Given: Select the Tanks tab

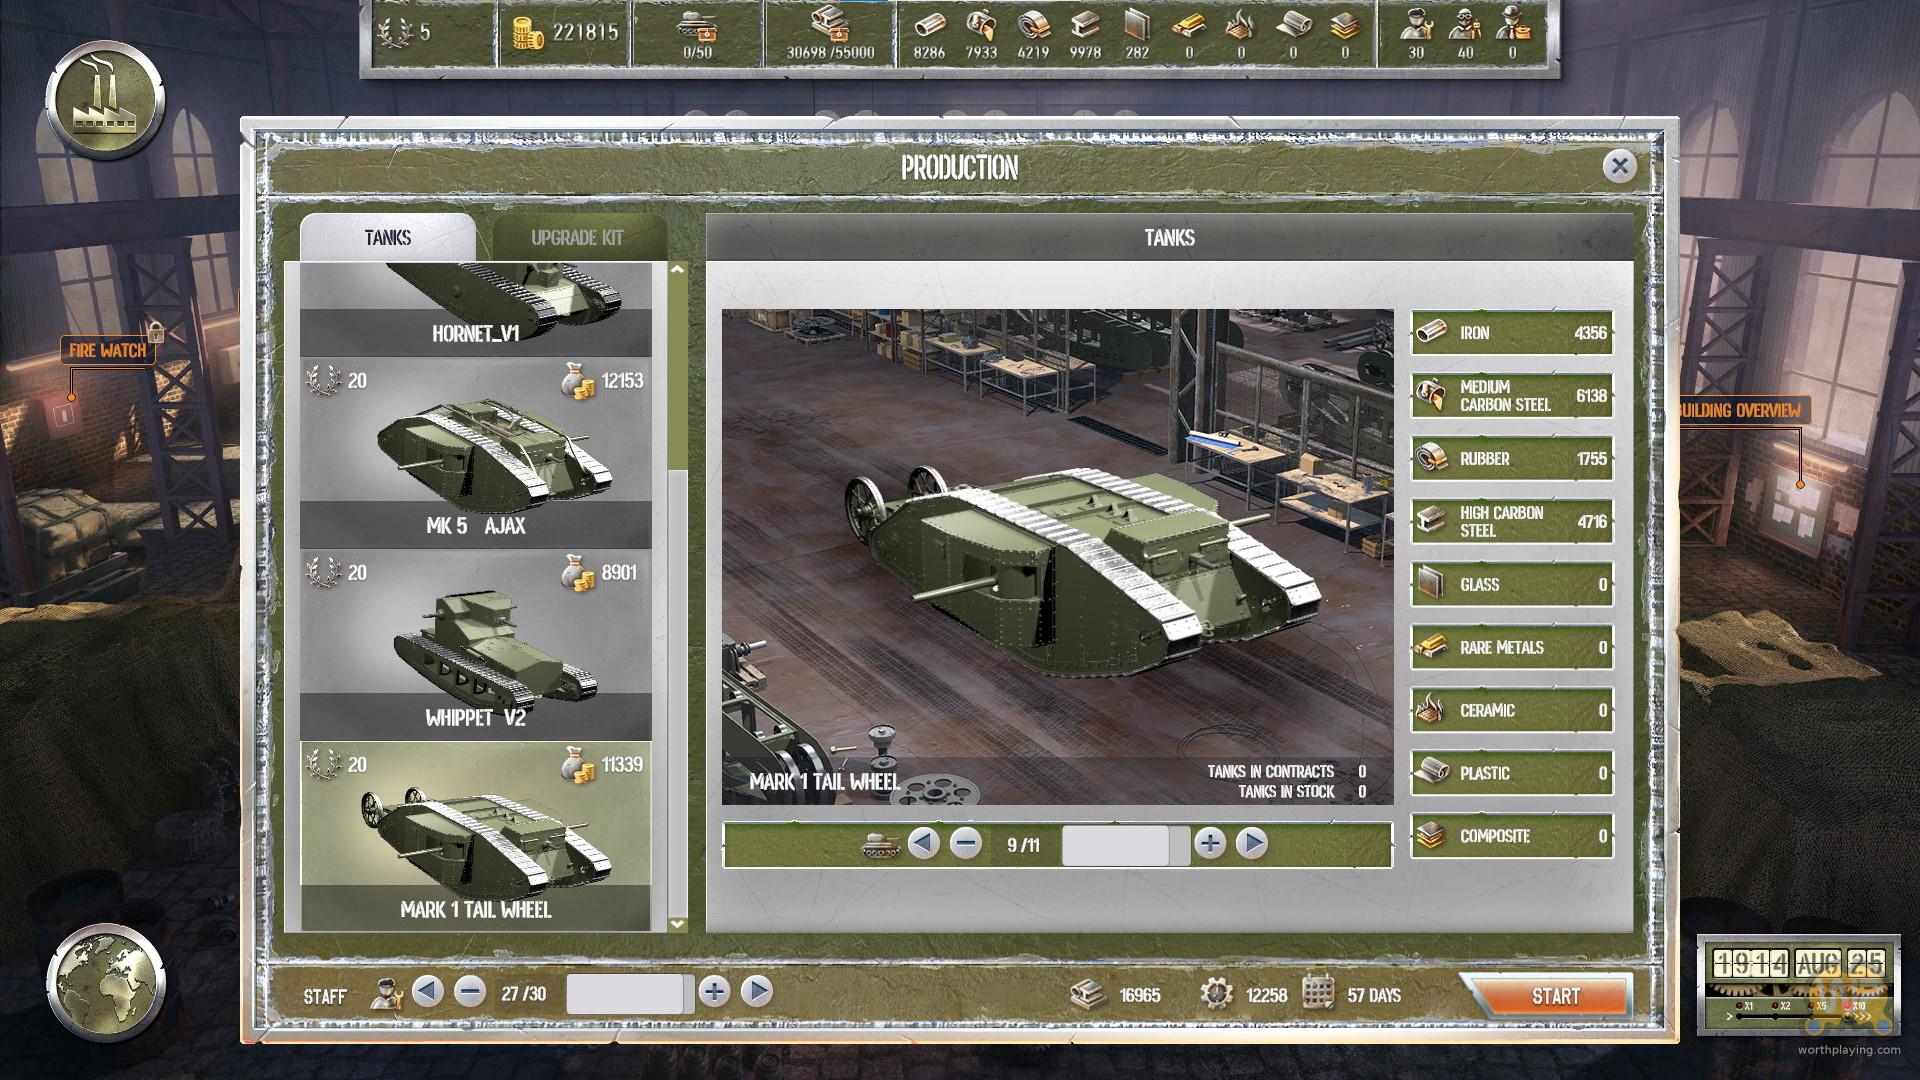Looking at the screenshot, I should click(387, 238).
